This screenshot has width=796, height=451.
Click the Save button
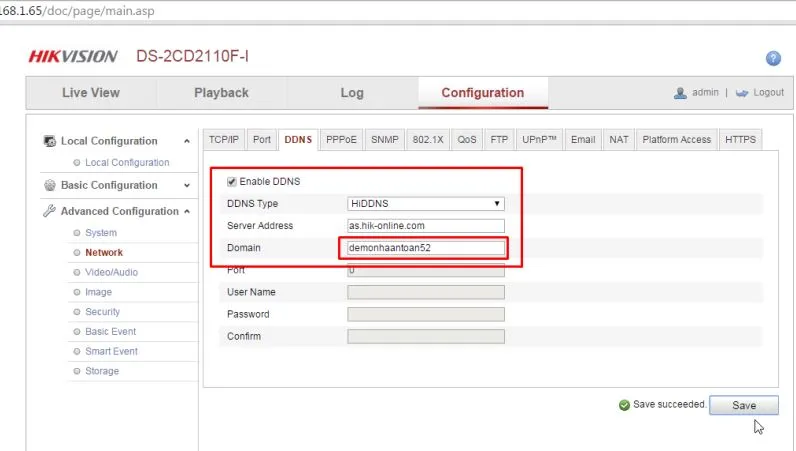(744, 405)
